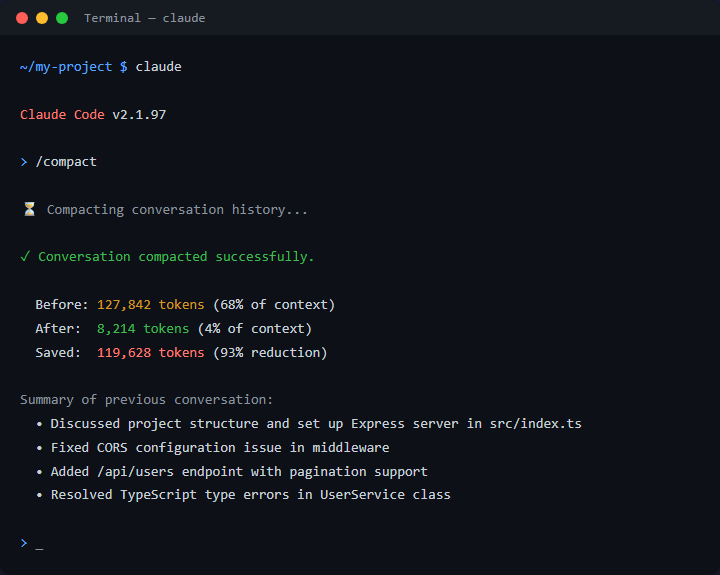Viewport: 720px width, 575px height.
Task: Click the '(68% of context)' text
Action: pyautogui.click(x=274, y=304)
